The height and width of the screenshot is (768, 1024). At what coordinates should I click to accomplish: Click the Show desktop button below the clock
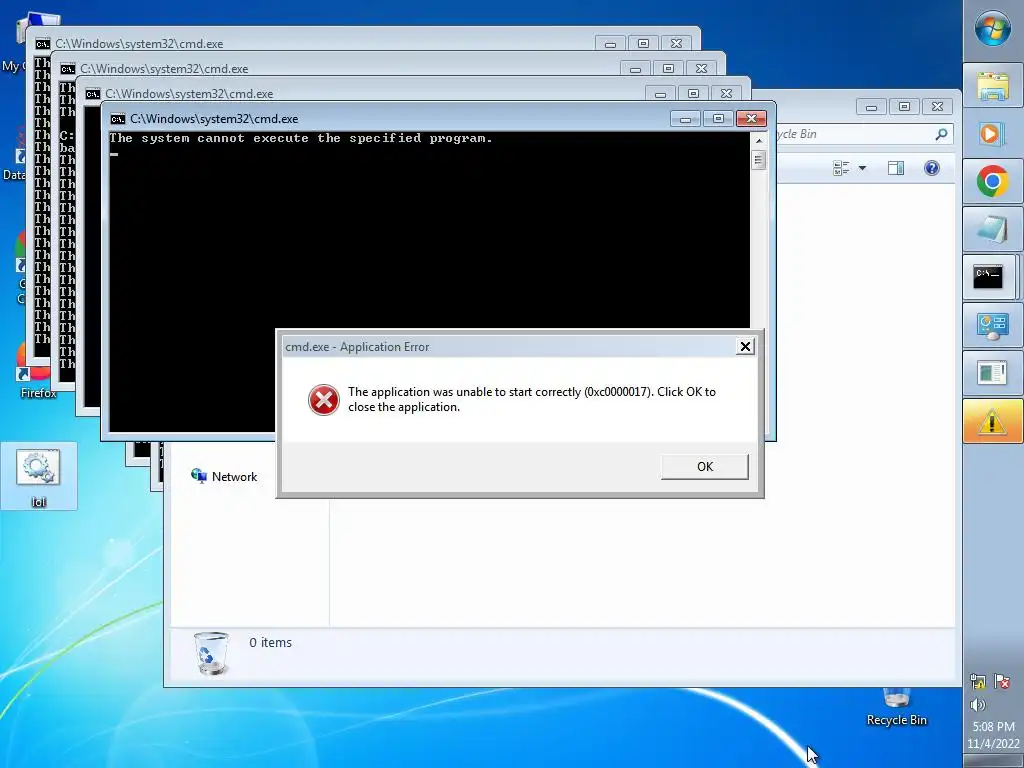[993, 761]
